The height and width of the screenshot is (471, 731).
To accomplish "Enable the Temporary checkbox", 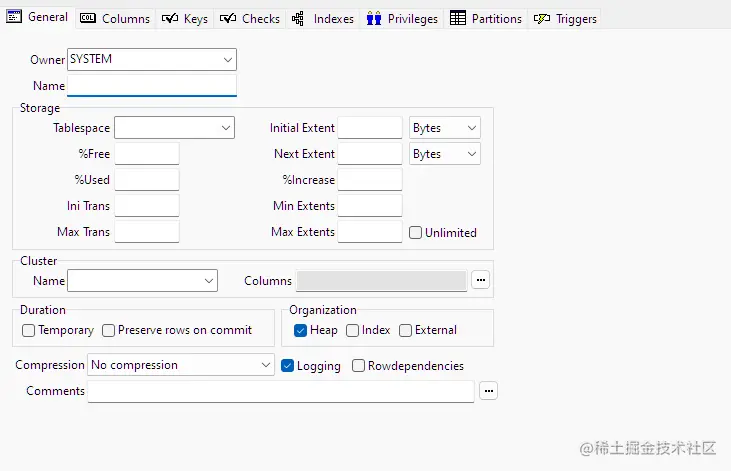I will coord(28,330).
